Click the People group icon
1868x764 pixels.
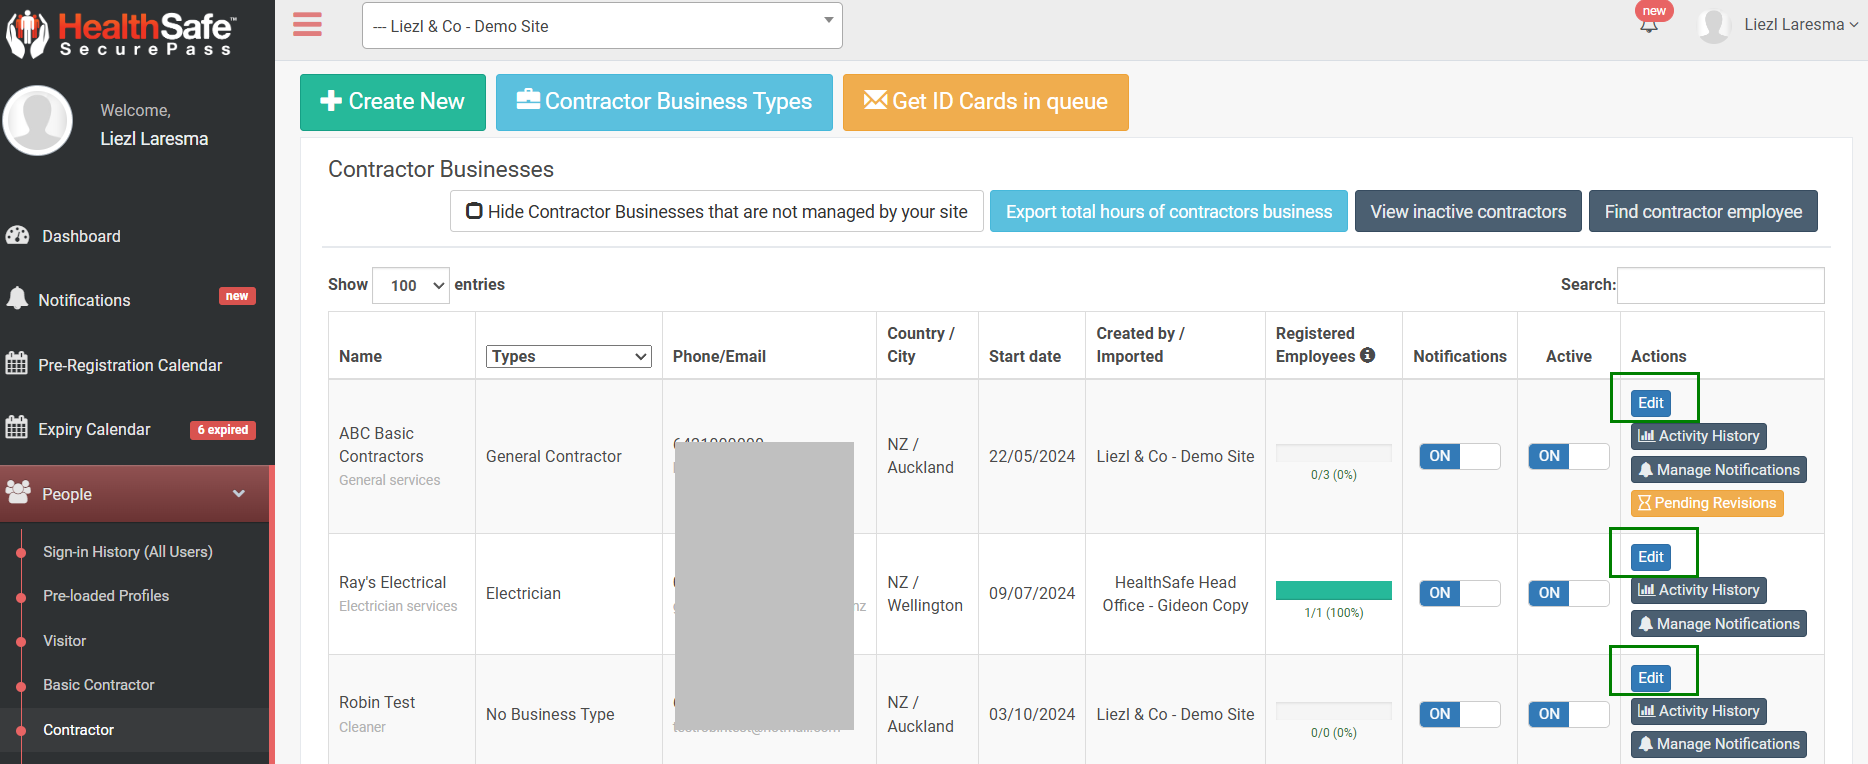click(18, 492)
